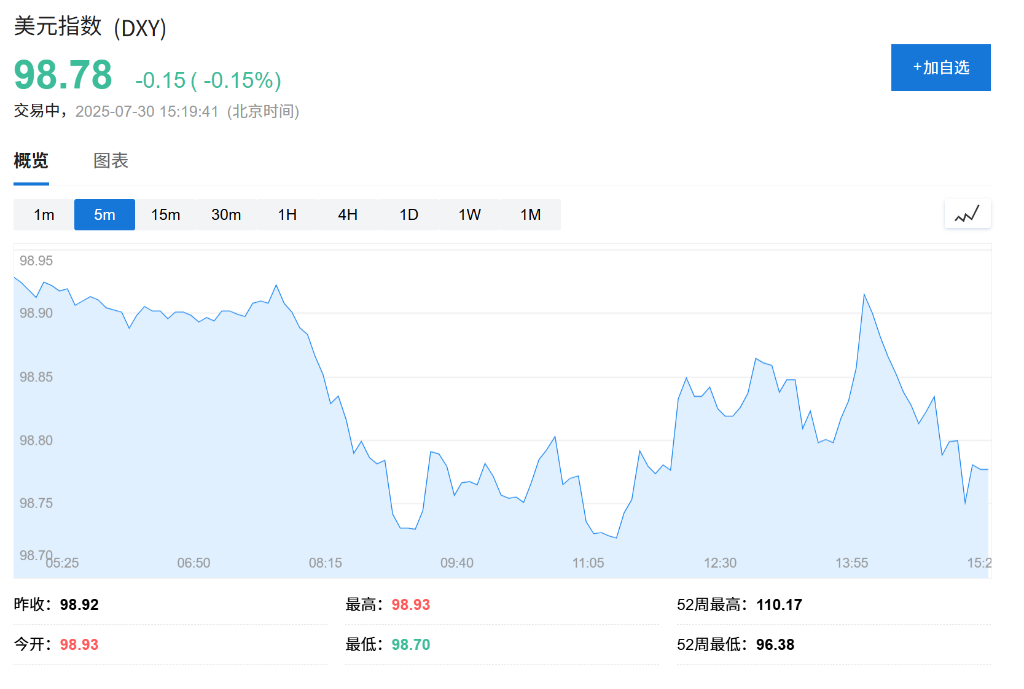This screenshot has width=1024, height=689.
Task: Set chart interval to 1H
Action: point(287,215)
